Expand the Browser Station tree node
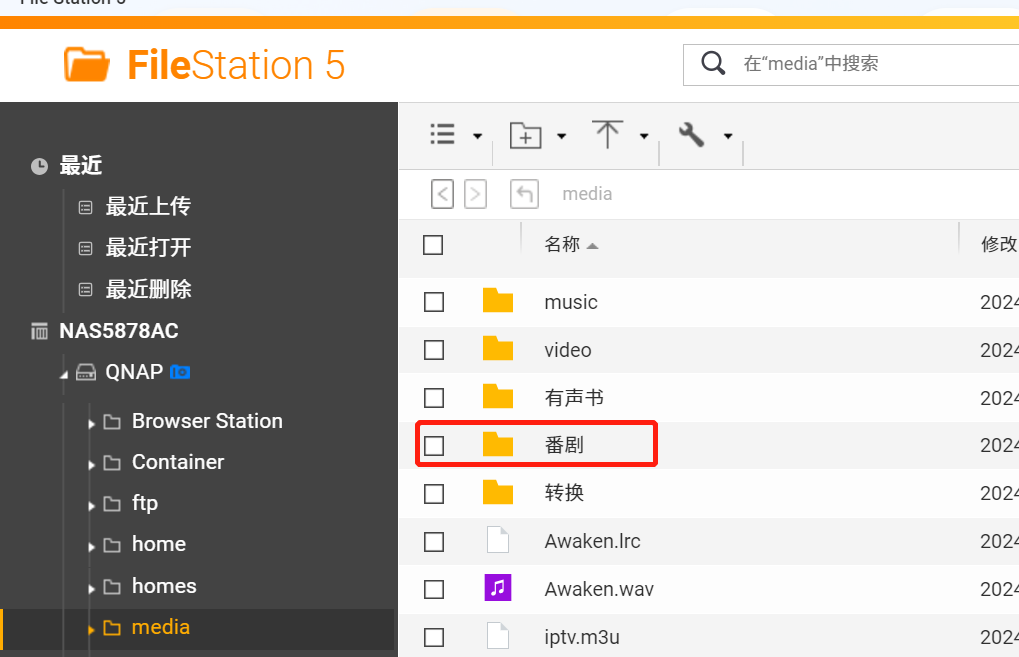The height and width of the screenshot is (657, 1019). click(92, 424)
